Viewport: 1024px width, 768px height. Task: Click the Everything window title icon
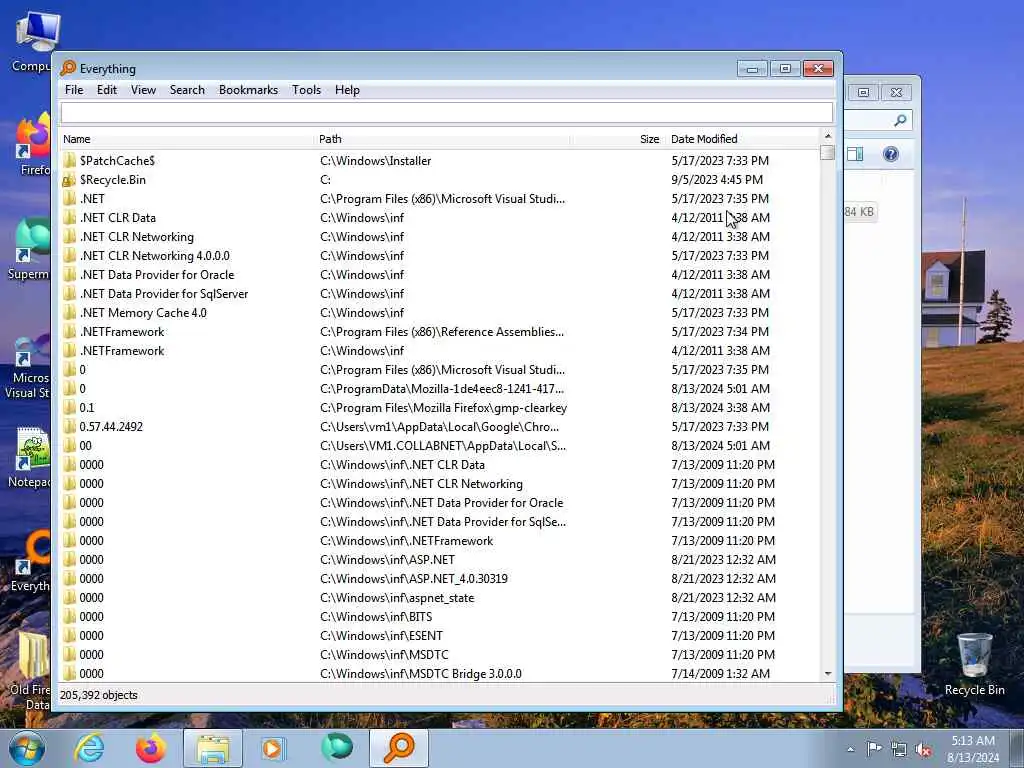(68, 69)
